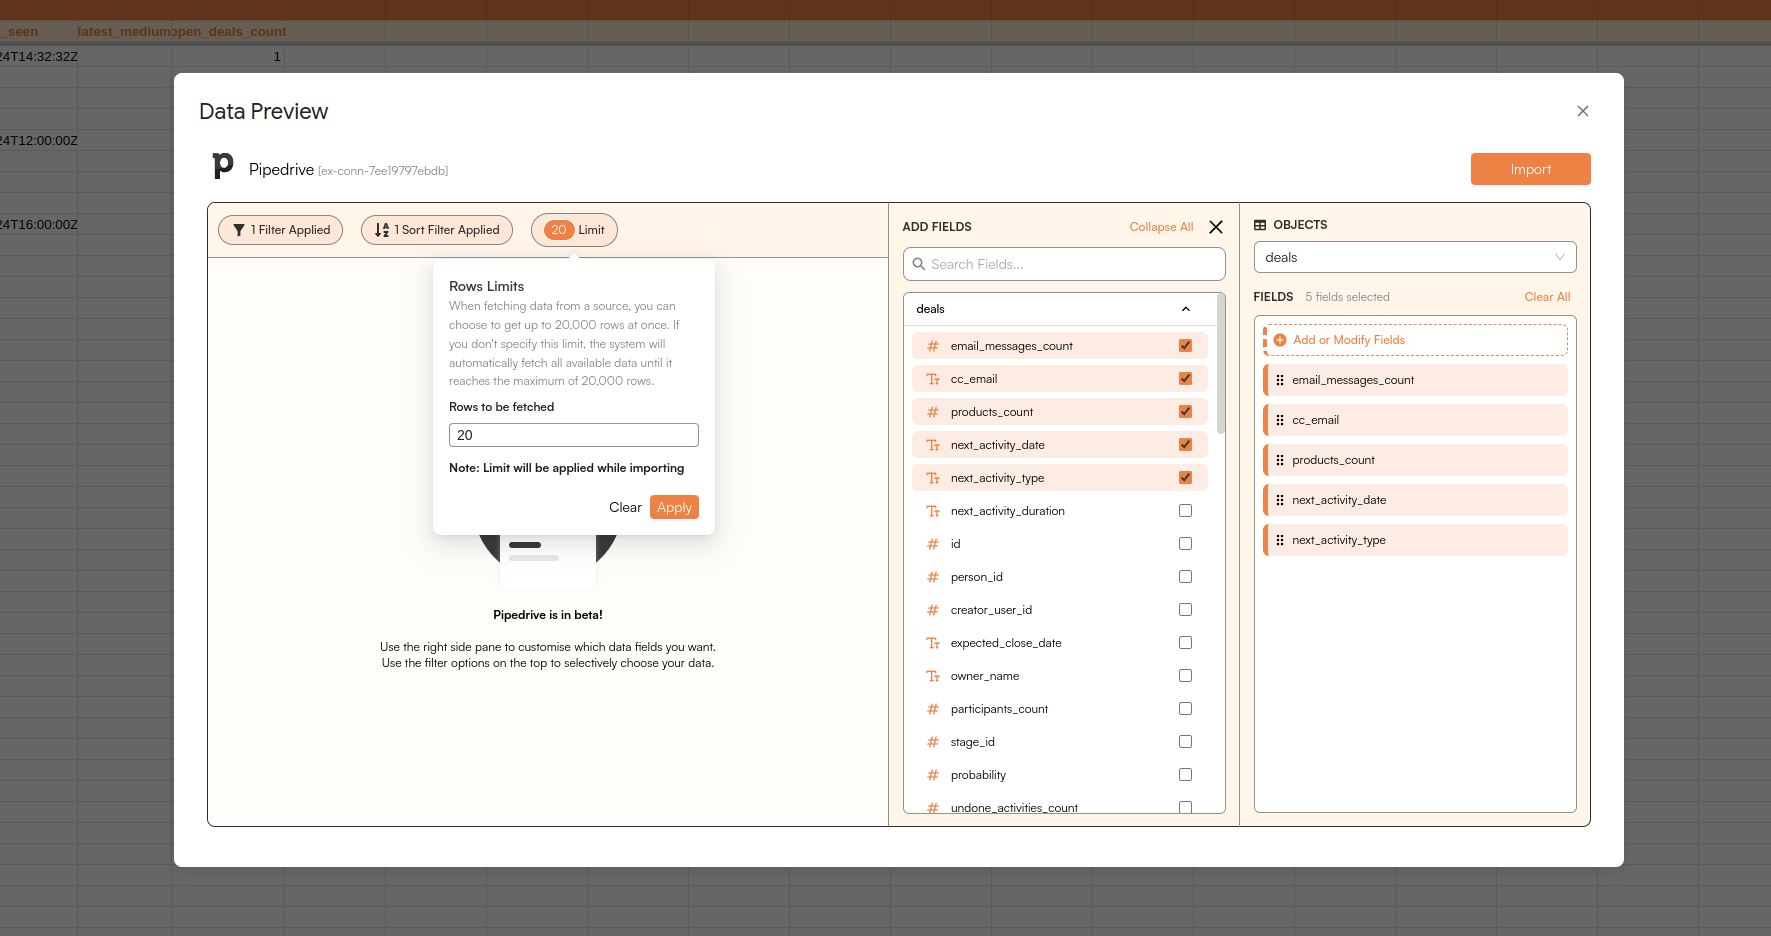Open 1 Filter Applied options
Screen dimensions: 1771x936
coord(281,230)
